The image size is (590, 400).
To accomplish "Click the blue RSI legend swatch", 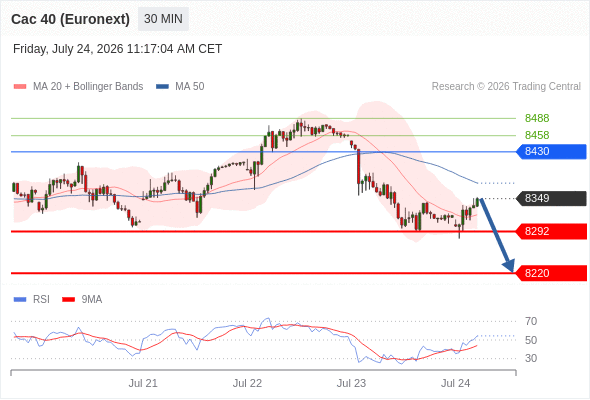I will [20, 300].
